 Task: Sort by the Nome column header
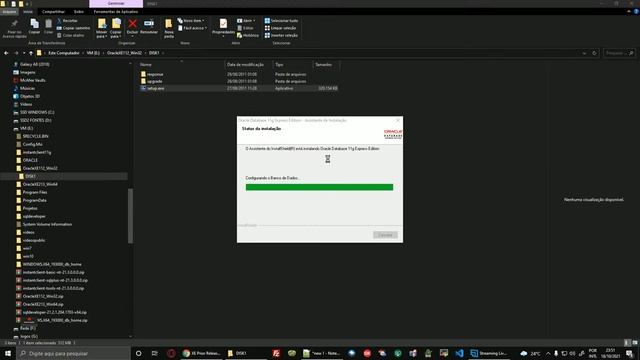click(181, 64)
